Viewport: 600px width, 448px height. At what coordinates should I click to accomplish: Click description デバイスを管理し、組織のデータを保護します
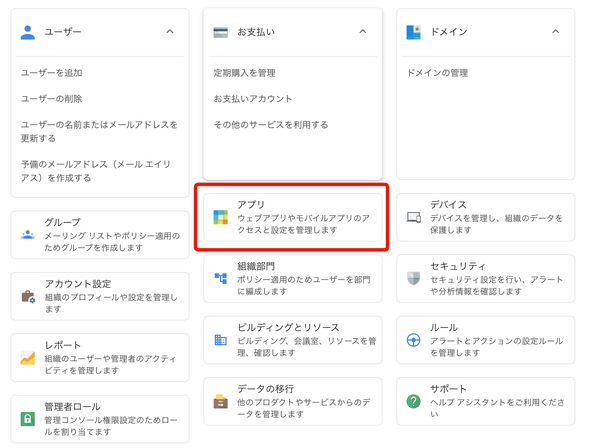pos(496,224)
